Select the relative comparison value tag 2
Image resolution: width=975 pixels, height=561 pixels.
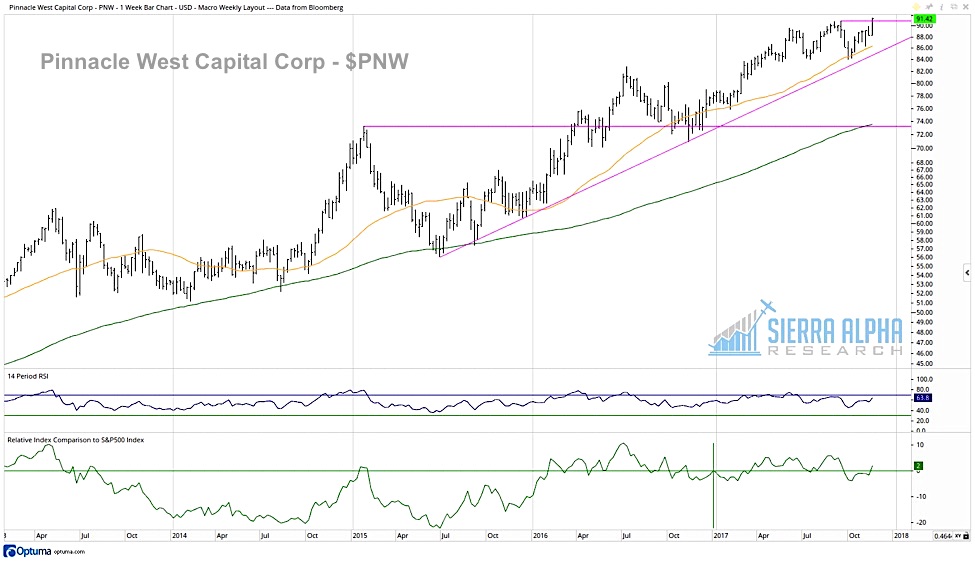[x=918, y=466]
